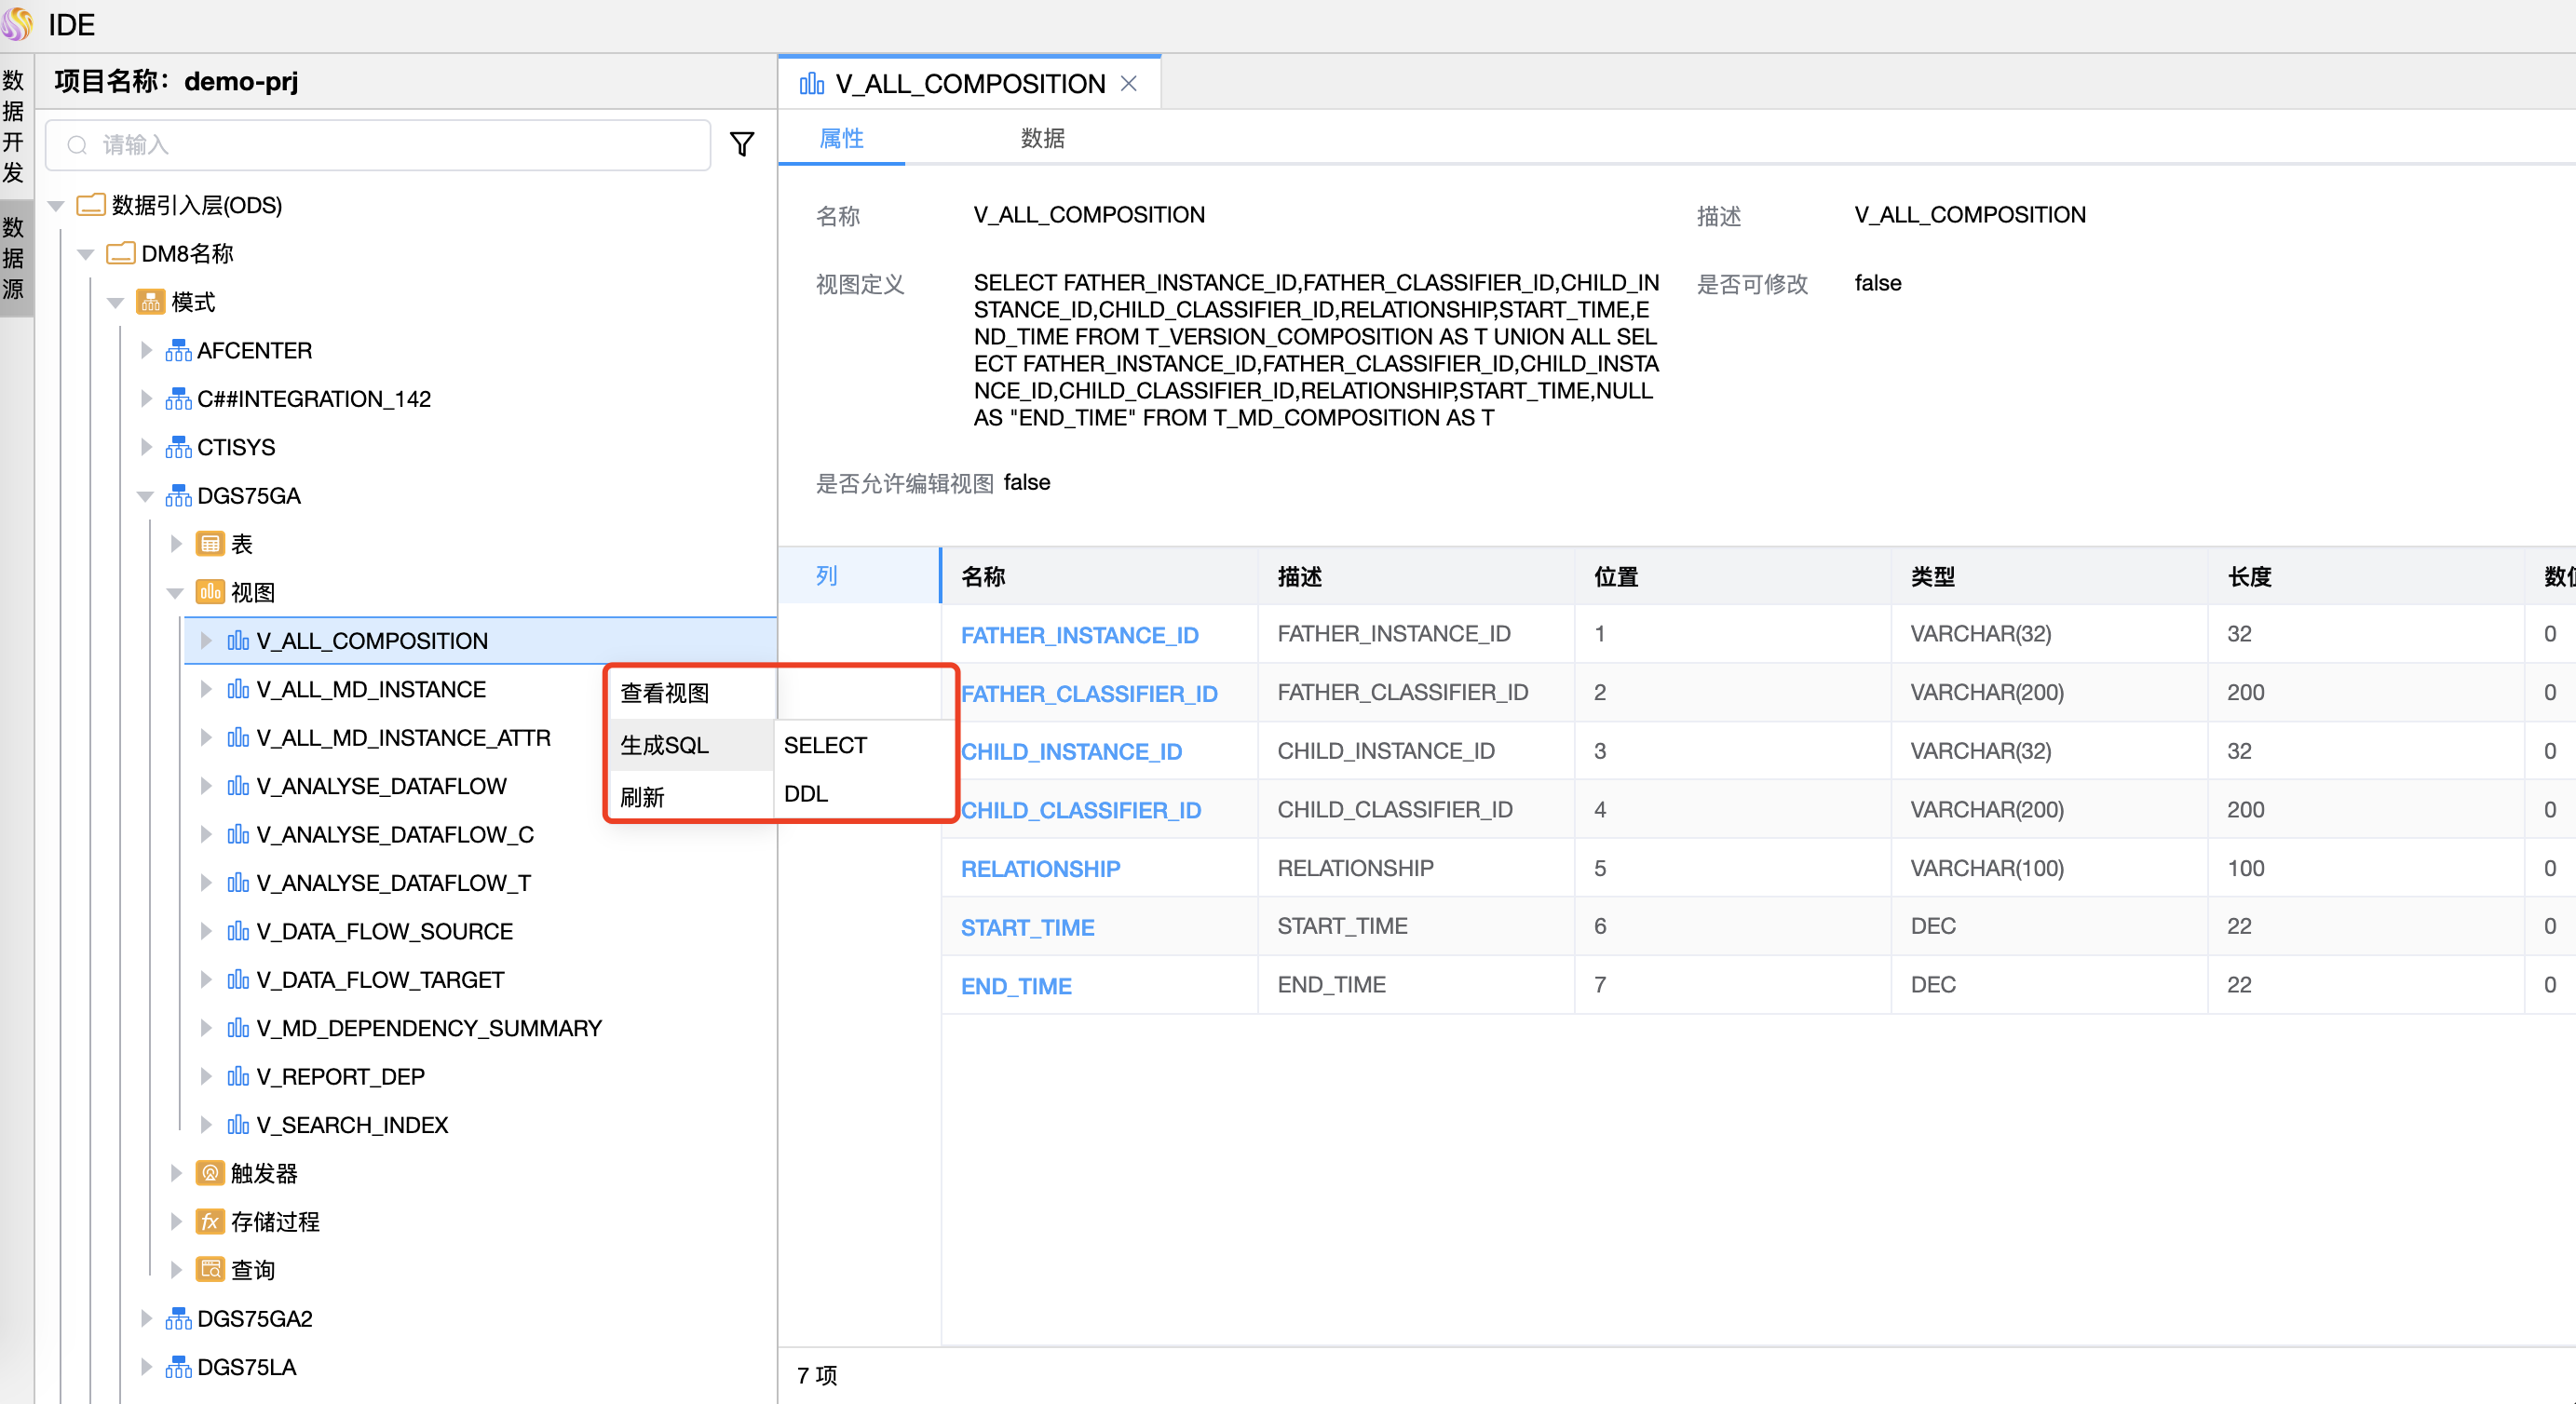Click the V_SEARCH_INDEX view icon
The image size is (2576, 1404).
[x=238, y=1125]
